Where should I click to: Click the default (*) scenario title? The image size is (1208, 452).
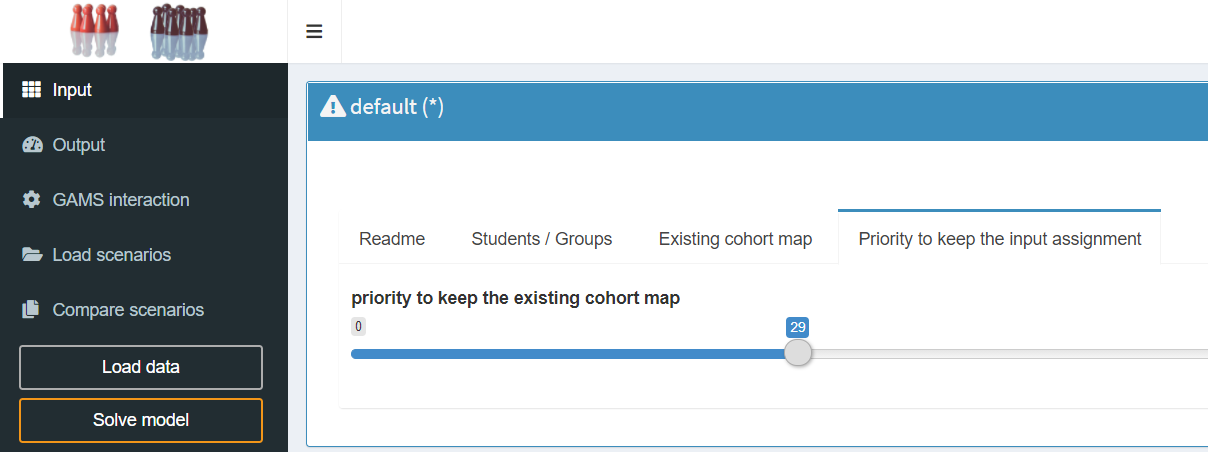[x=397, y=106]
